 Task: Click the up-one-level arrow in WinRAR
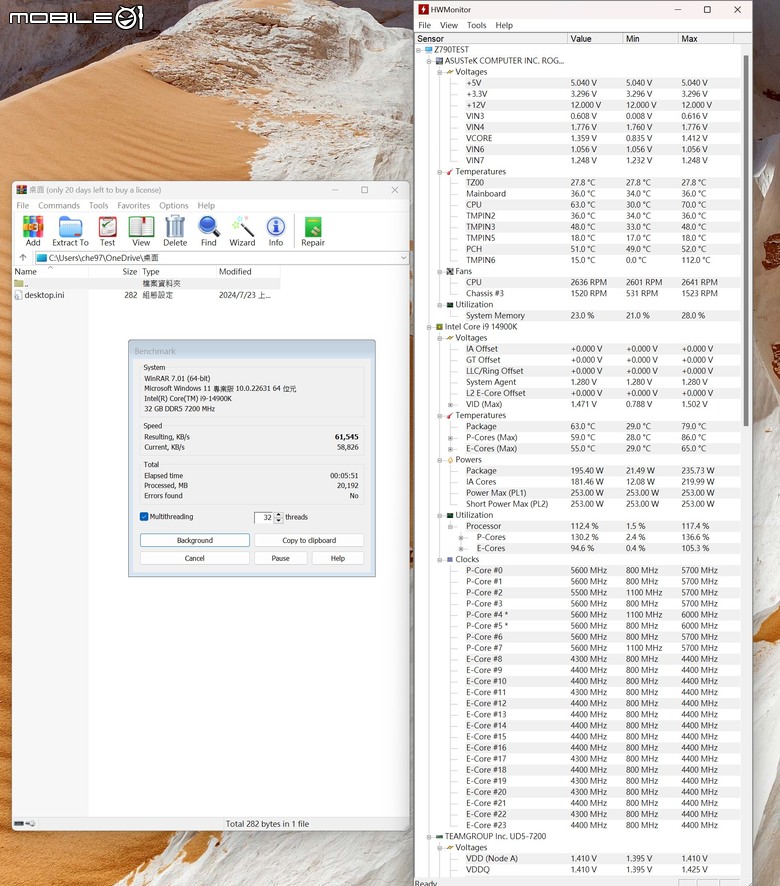(23, 258)
